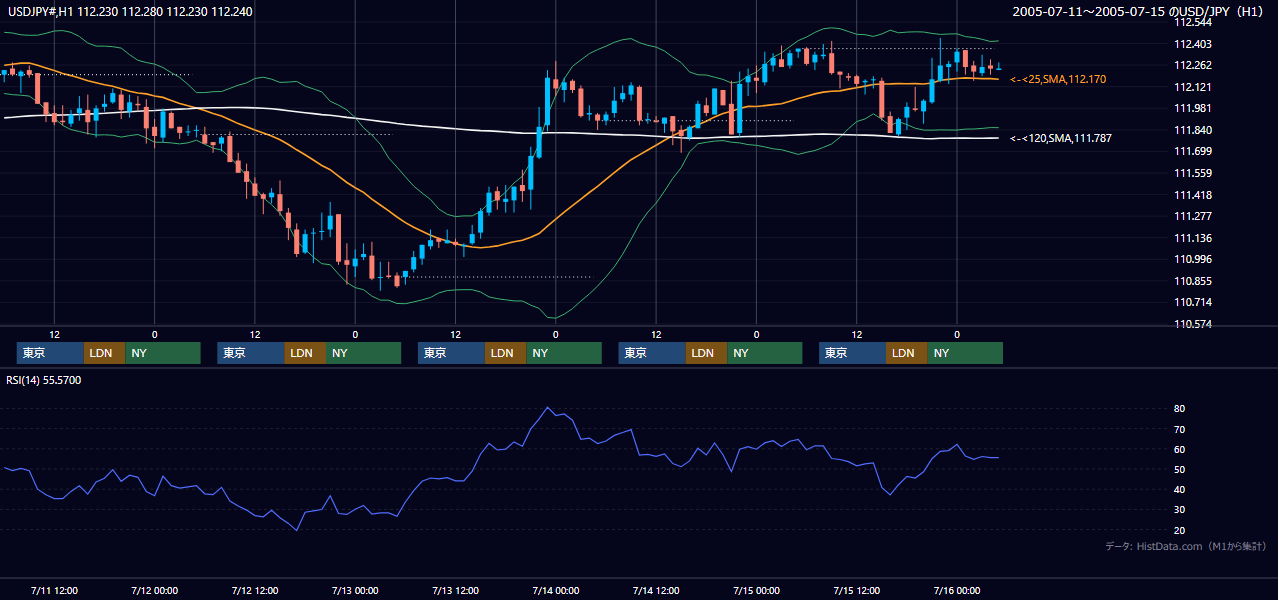Viewport: 1278px width, 600px height.
Task: Select the NY session block for 7/14
Action: [x=765, y=353]
